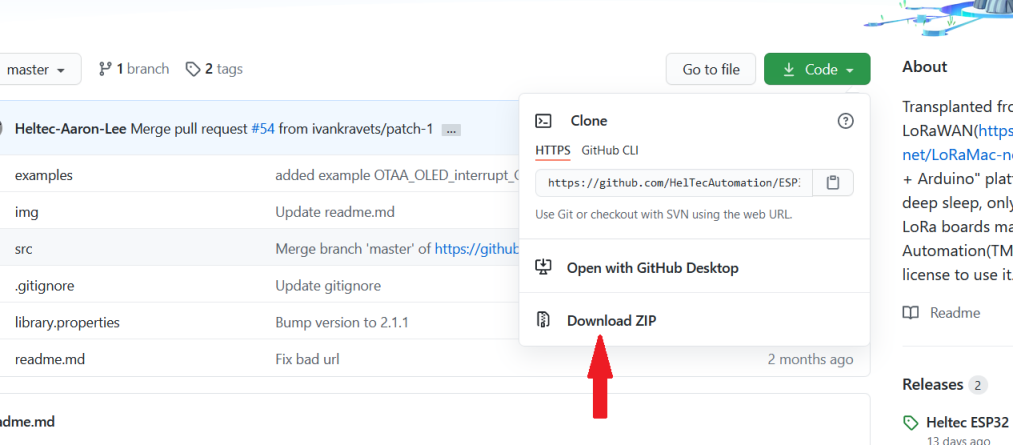Click the Clone terminal icon

(x=543, y=121)
